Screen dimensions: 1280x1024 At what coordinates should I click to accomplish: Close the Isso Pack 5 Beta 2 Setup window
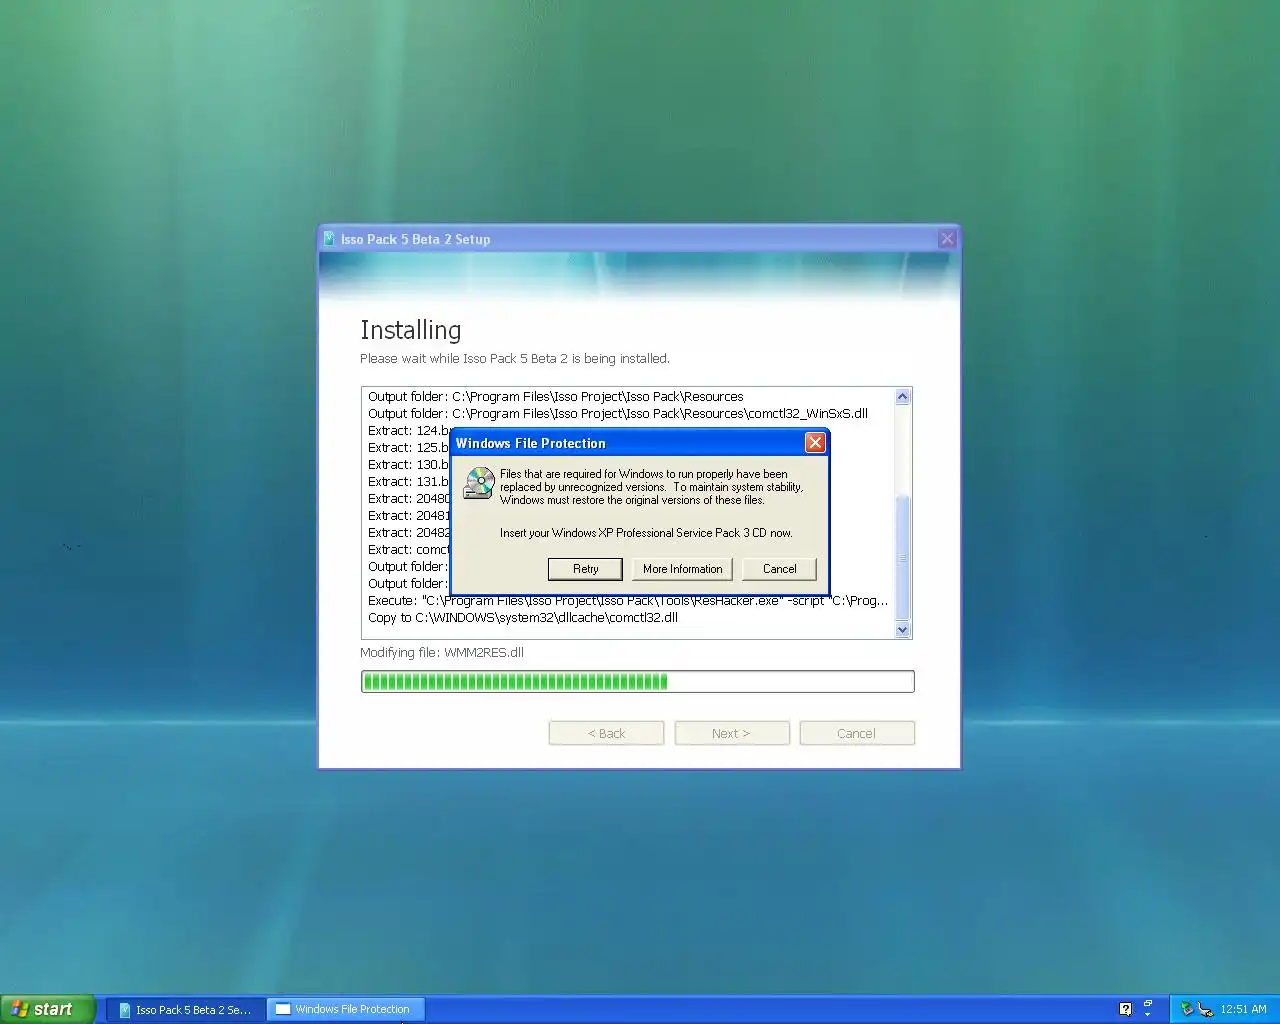pos(947,239)
